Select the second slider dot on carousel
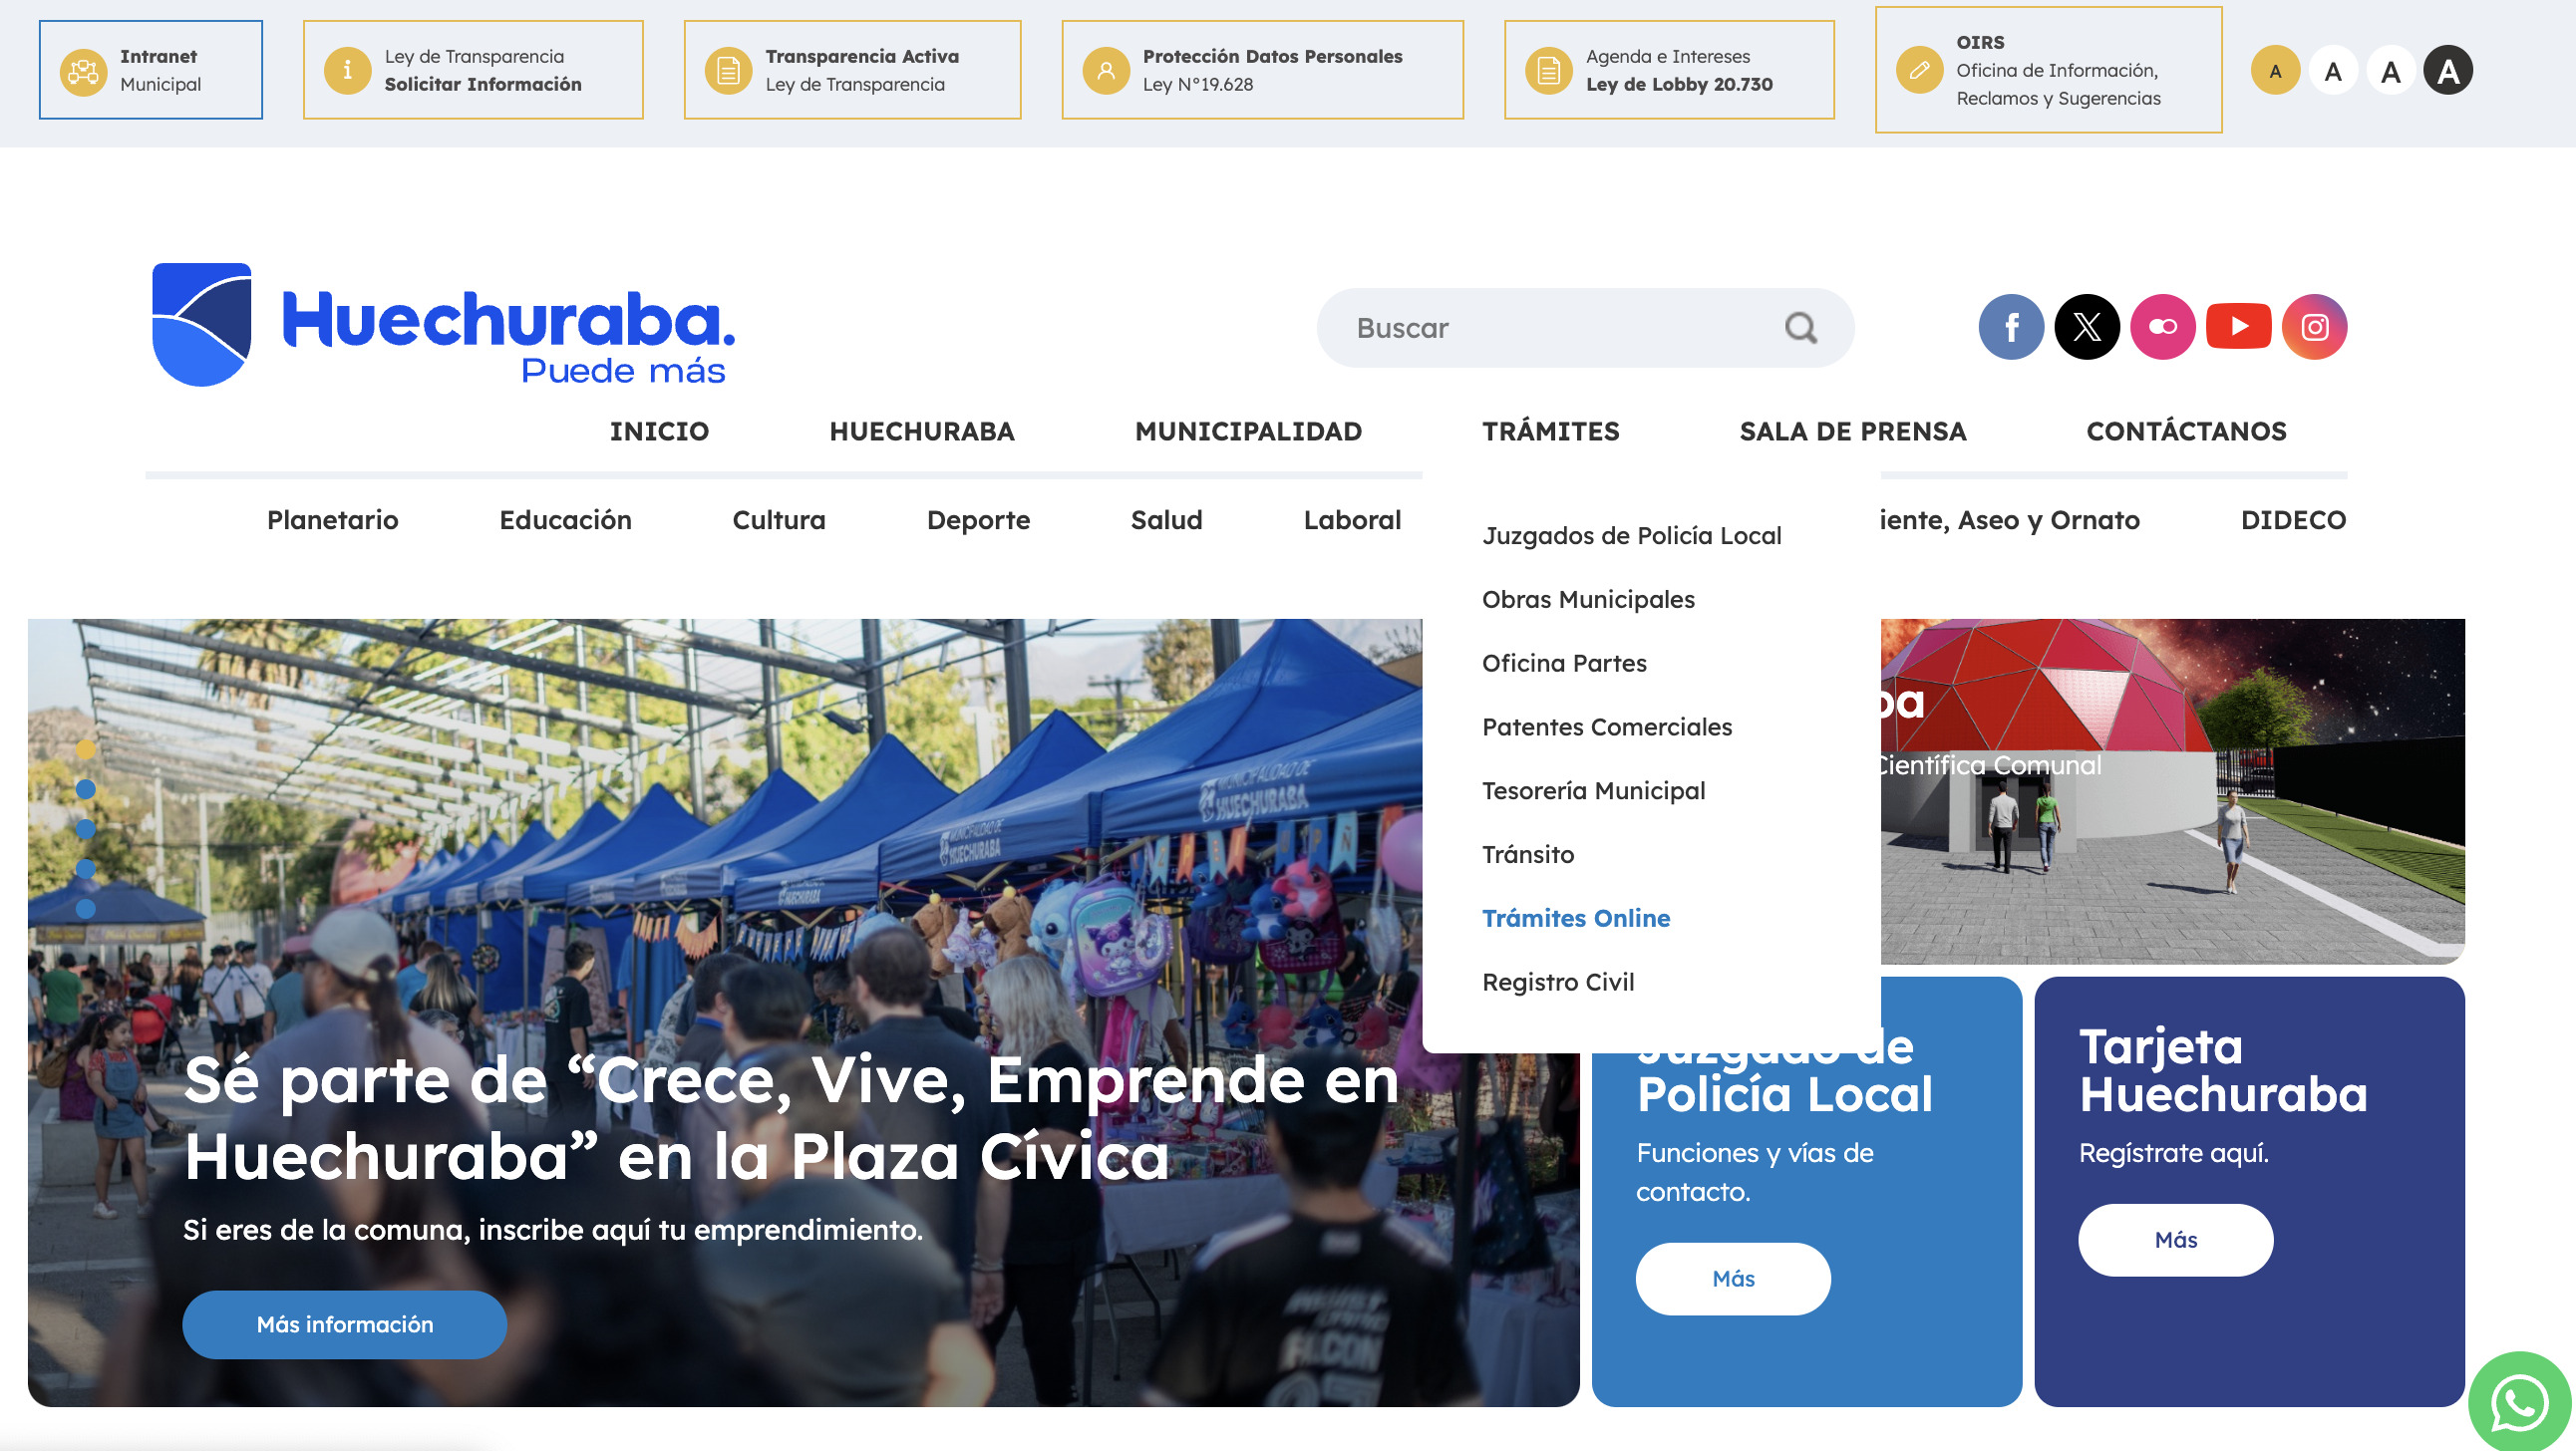 [x=86, y=790]
